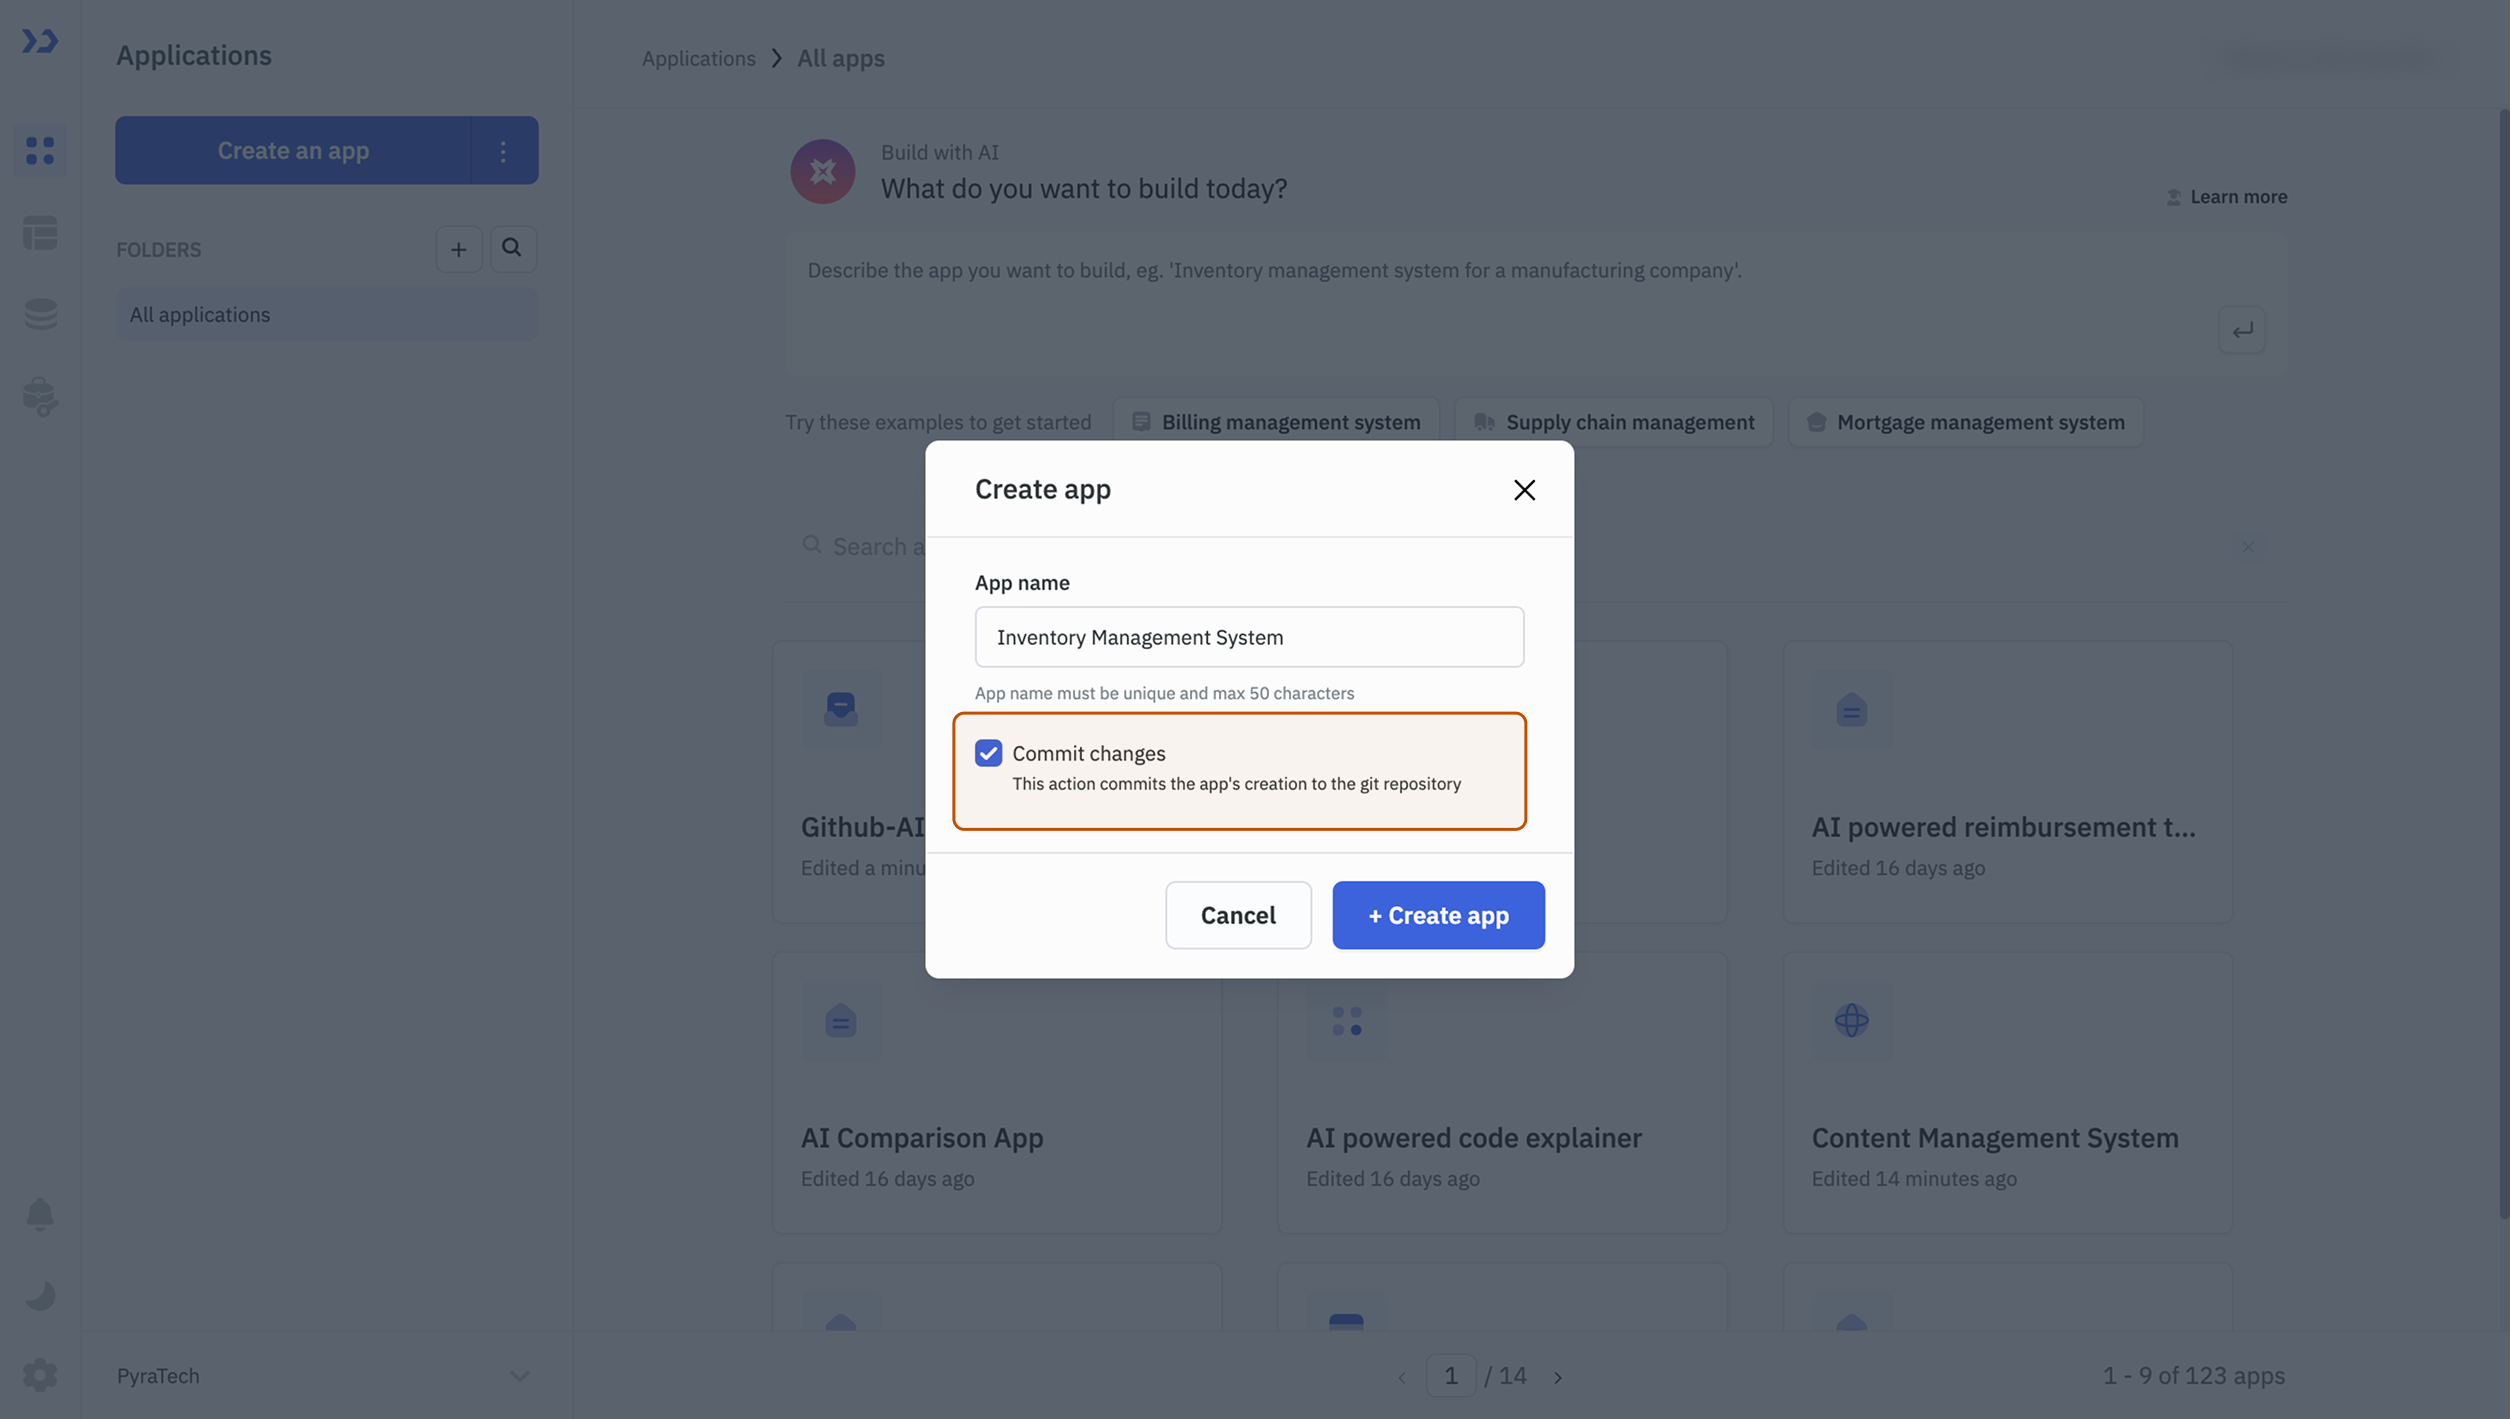The height and width of the screenshot is (1419, 2511).
Task: Uncheck the Commit changes checkbox
Action: [988, 753]
